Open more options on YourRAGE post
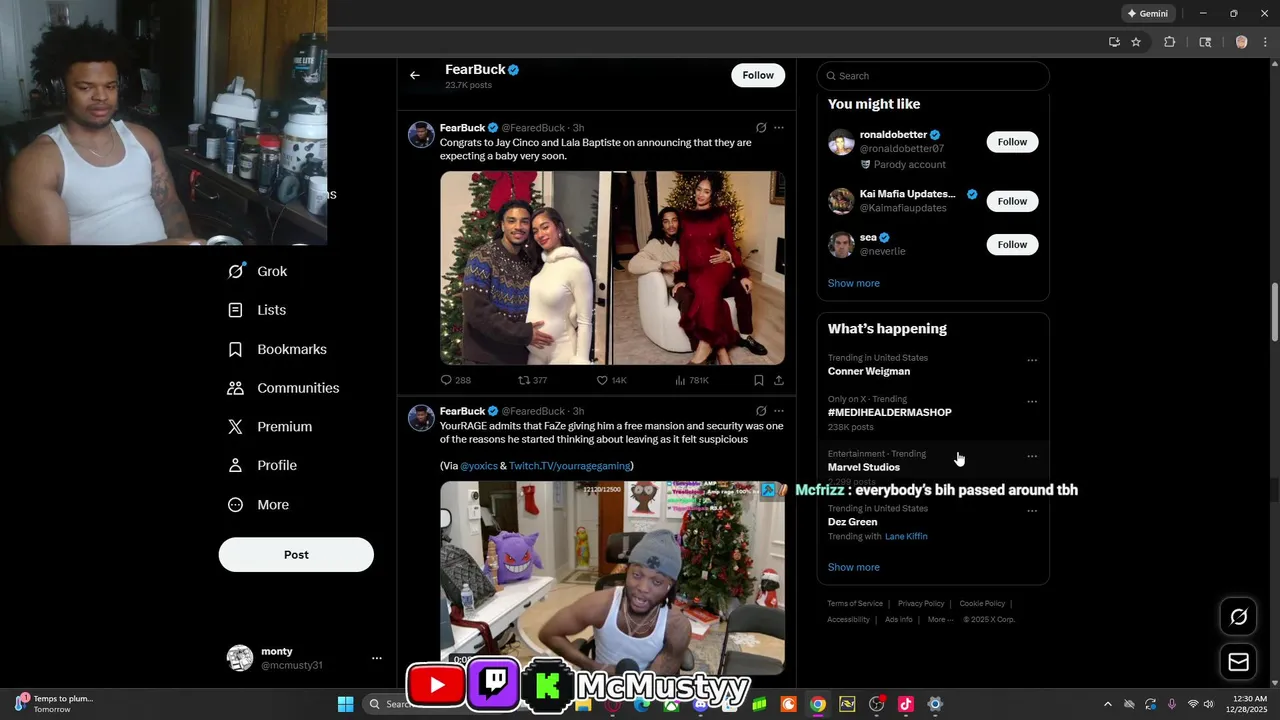Image resolution: width=1280 pixels, height=720 pixels. (x=779, y=411)
